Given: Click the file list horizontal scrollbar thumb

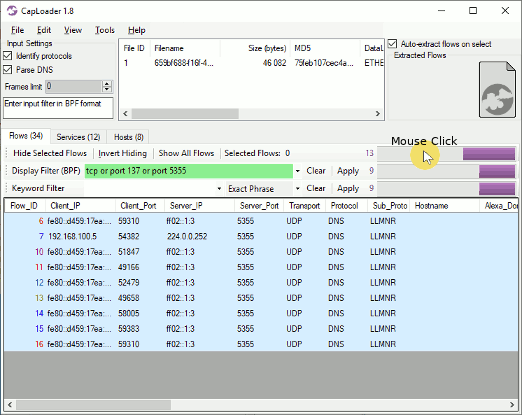Looking at the screenshot, I should point(185,114).
